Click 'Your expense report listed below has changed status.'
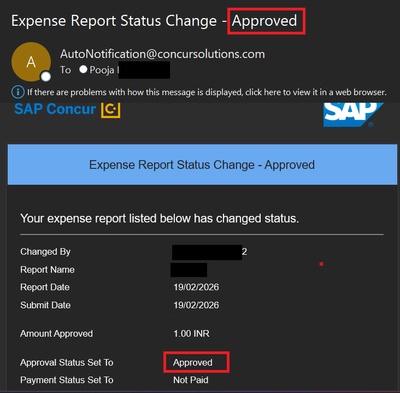The height and width of the screenshot is (393, 400). pos(159,219)
